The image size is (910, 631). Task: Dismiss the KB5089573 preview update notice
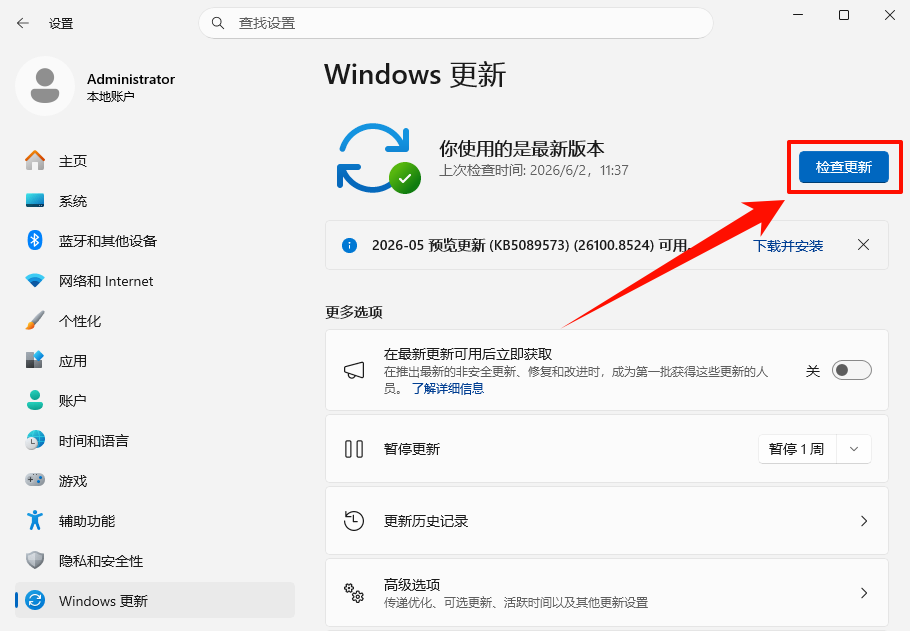click(x=864, y=245)
